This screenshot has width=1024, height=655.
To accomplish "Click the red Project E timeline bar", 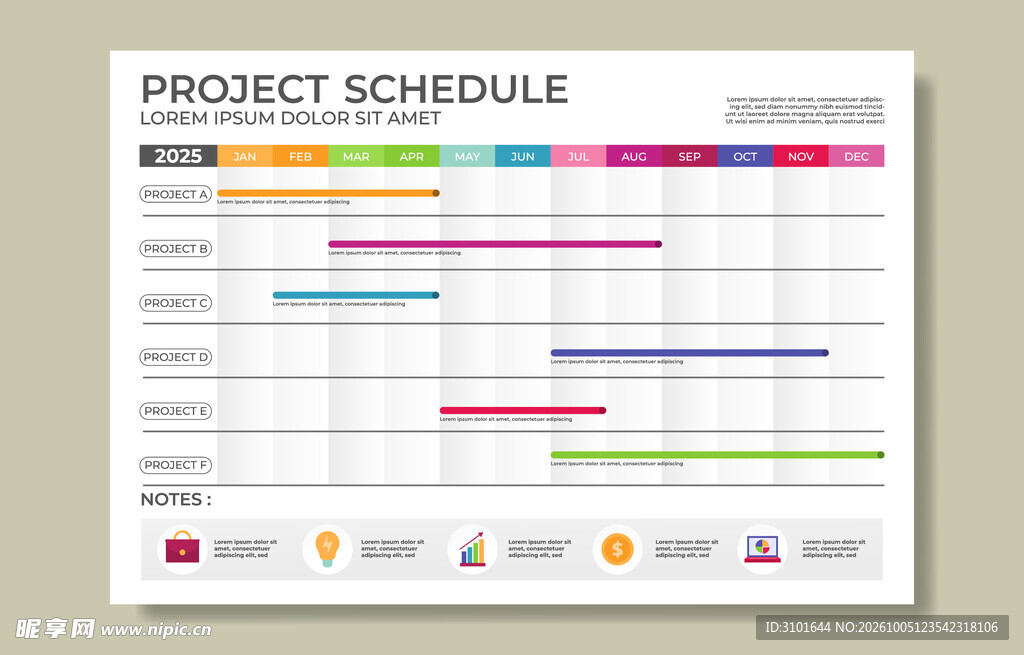I will (523, 410).
